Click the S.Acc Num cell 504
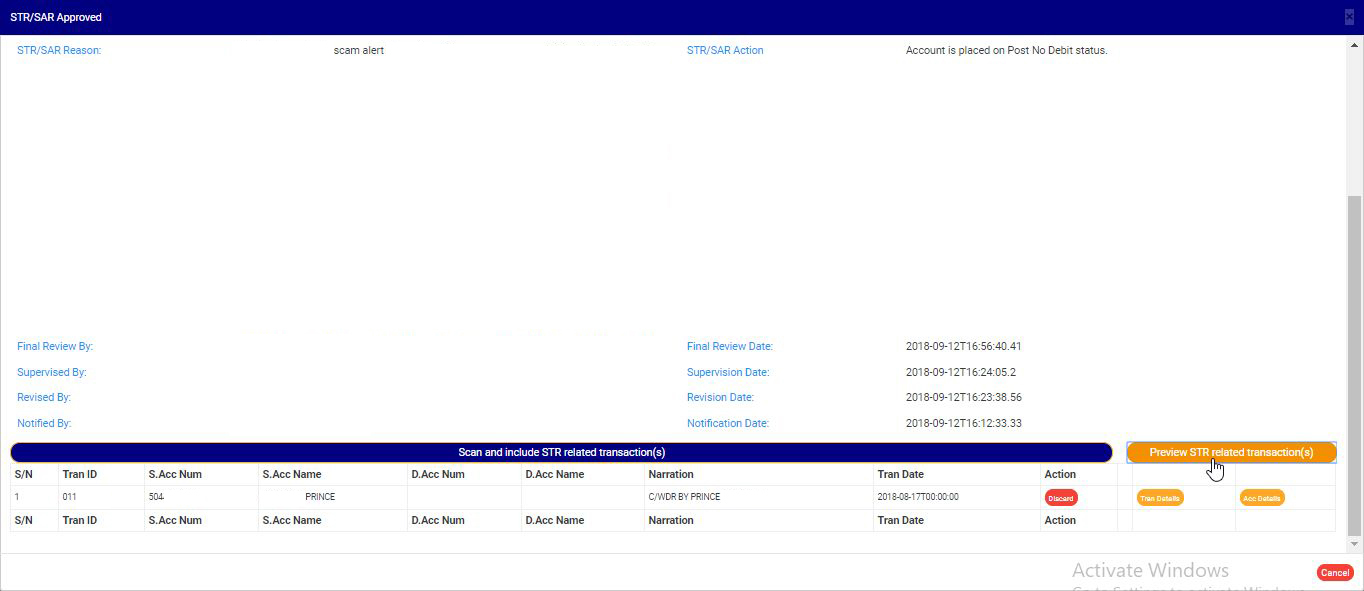 click(x=156, y=497)
